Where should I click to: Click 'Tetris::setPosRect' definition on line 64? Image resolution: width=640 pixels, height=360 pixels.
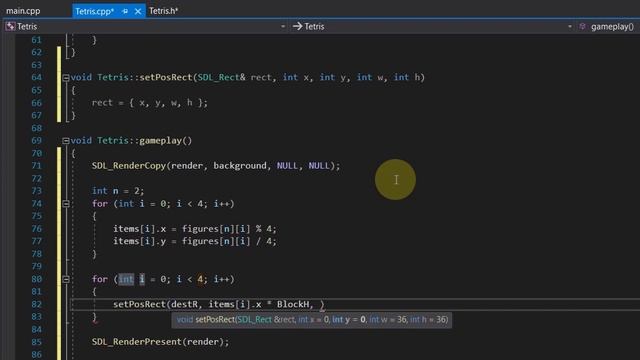145,78
